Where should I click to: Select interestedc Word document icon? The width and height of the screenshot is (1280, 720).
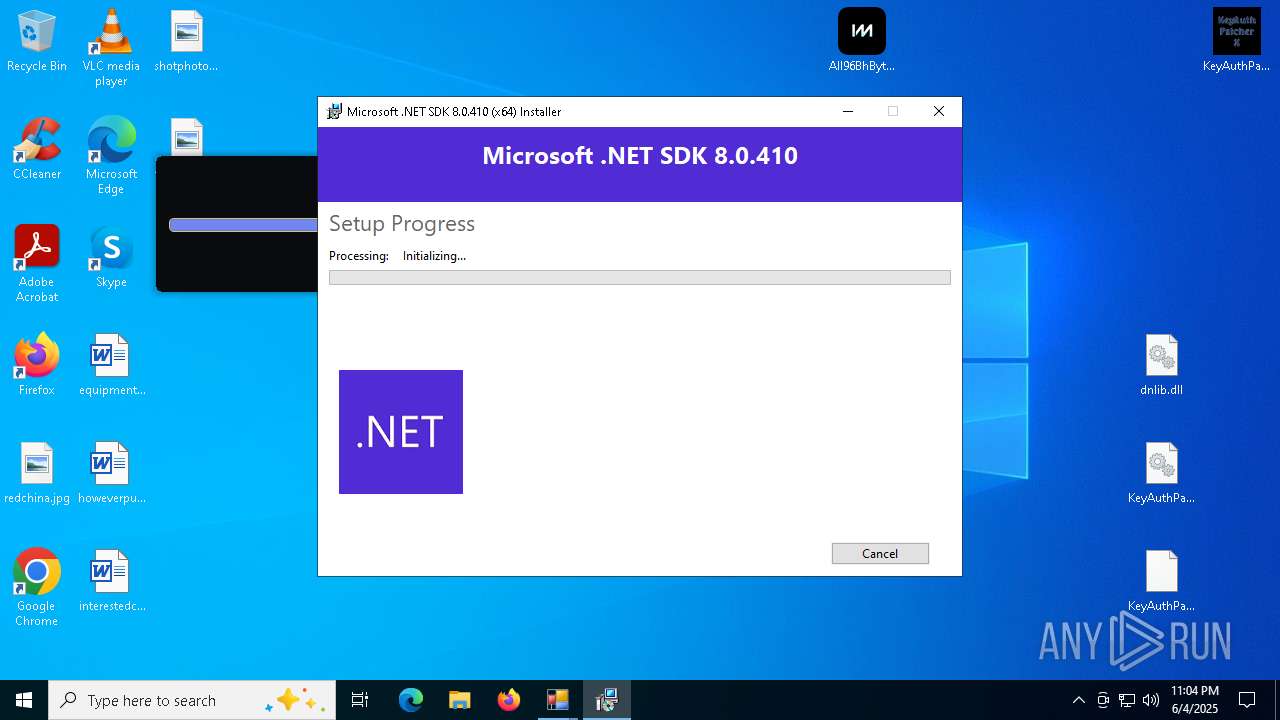coord(111,581)
